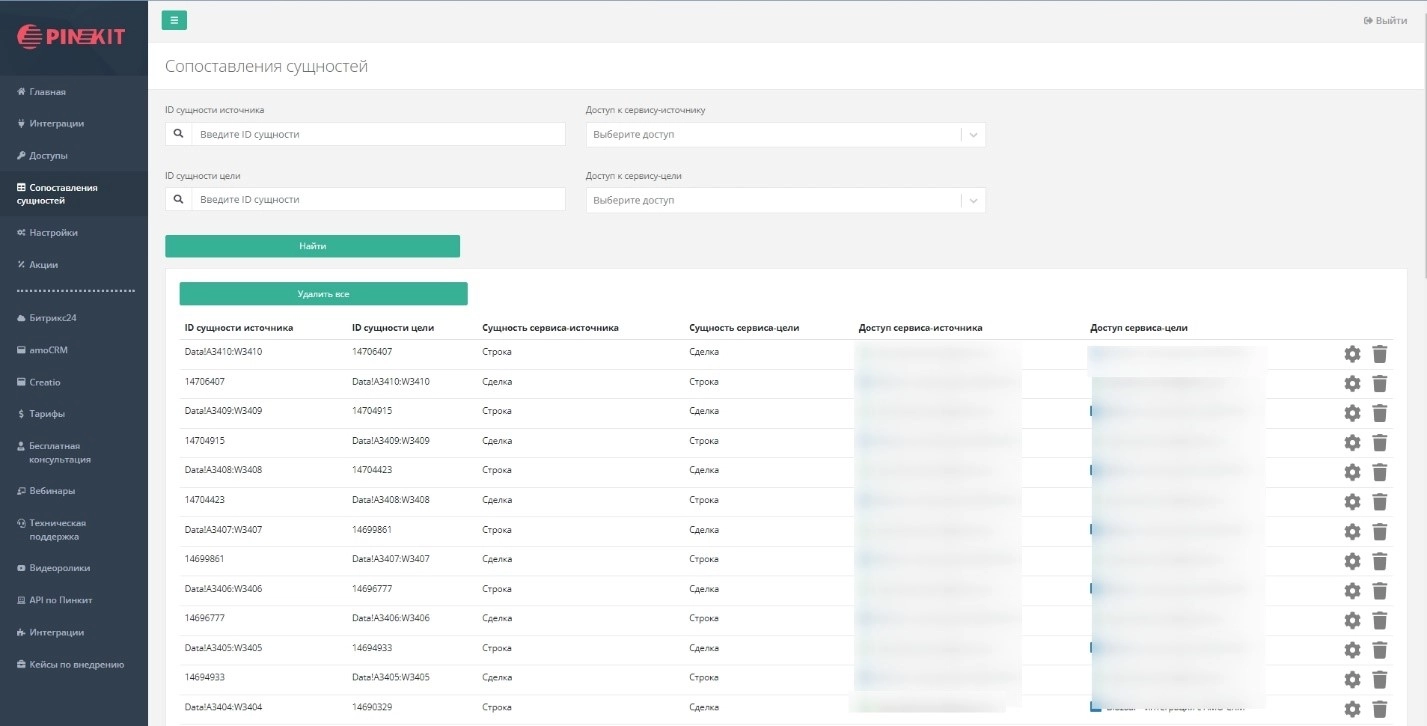Click trash icon for row Data!A3407:W3407
Screen dimensions: 1427x726
point(1380,531)
